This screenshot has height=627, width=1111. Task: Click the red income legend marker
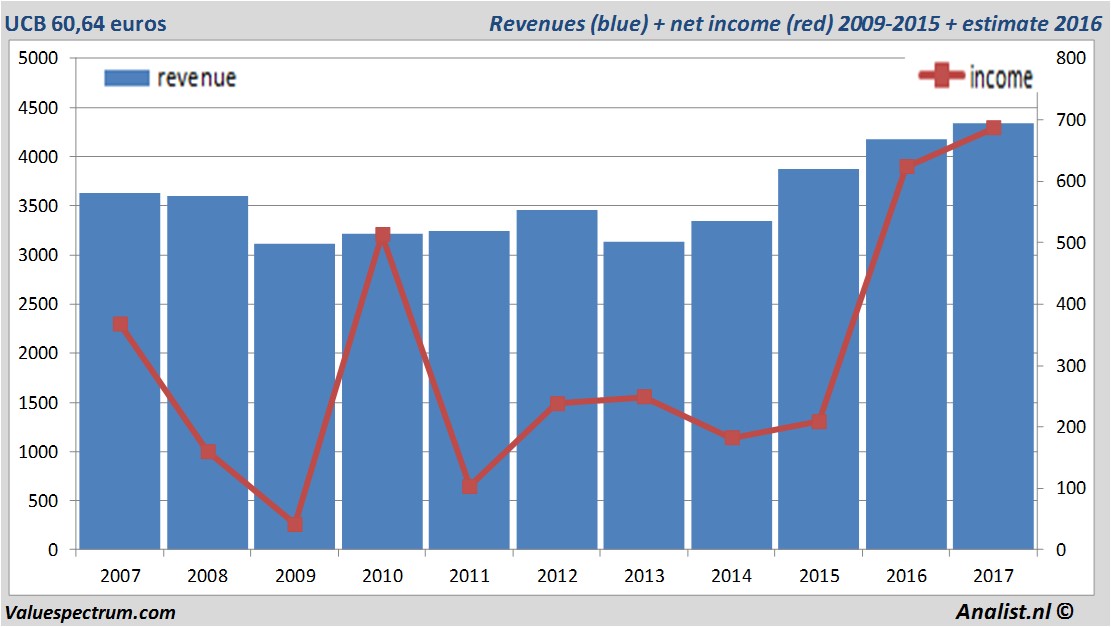(941, 75)
